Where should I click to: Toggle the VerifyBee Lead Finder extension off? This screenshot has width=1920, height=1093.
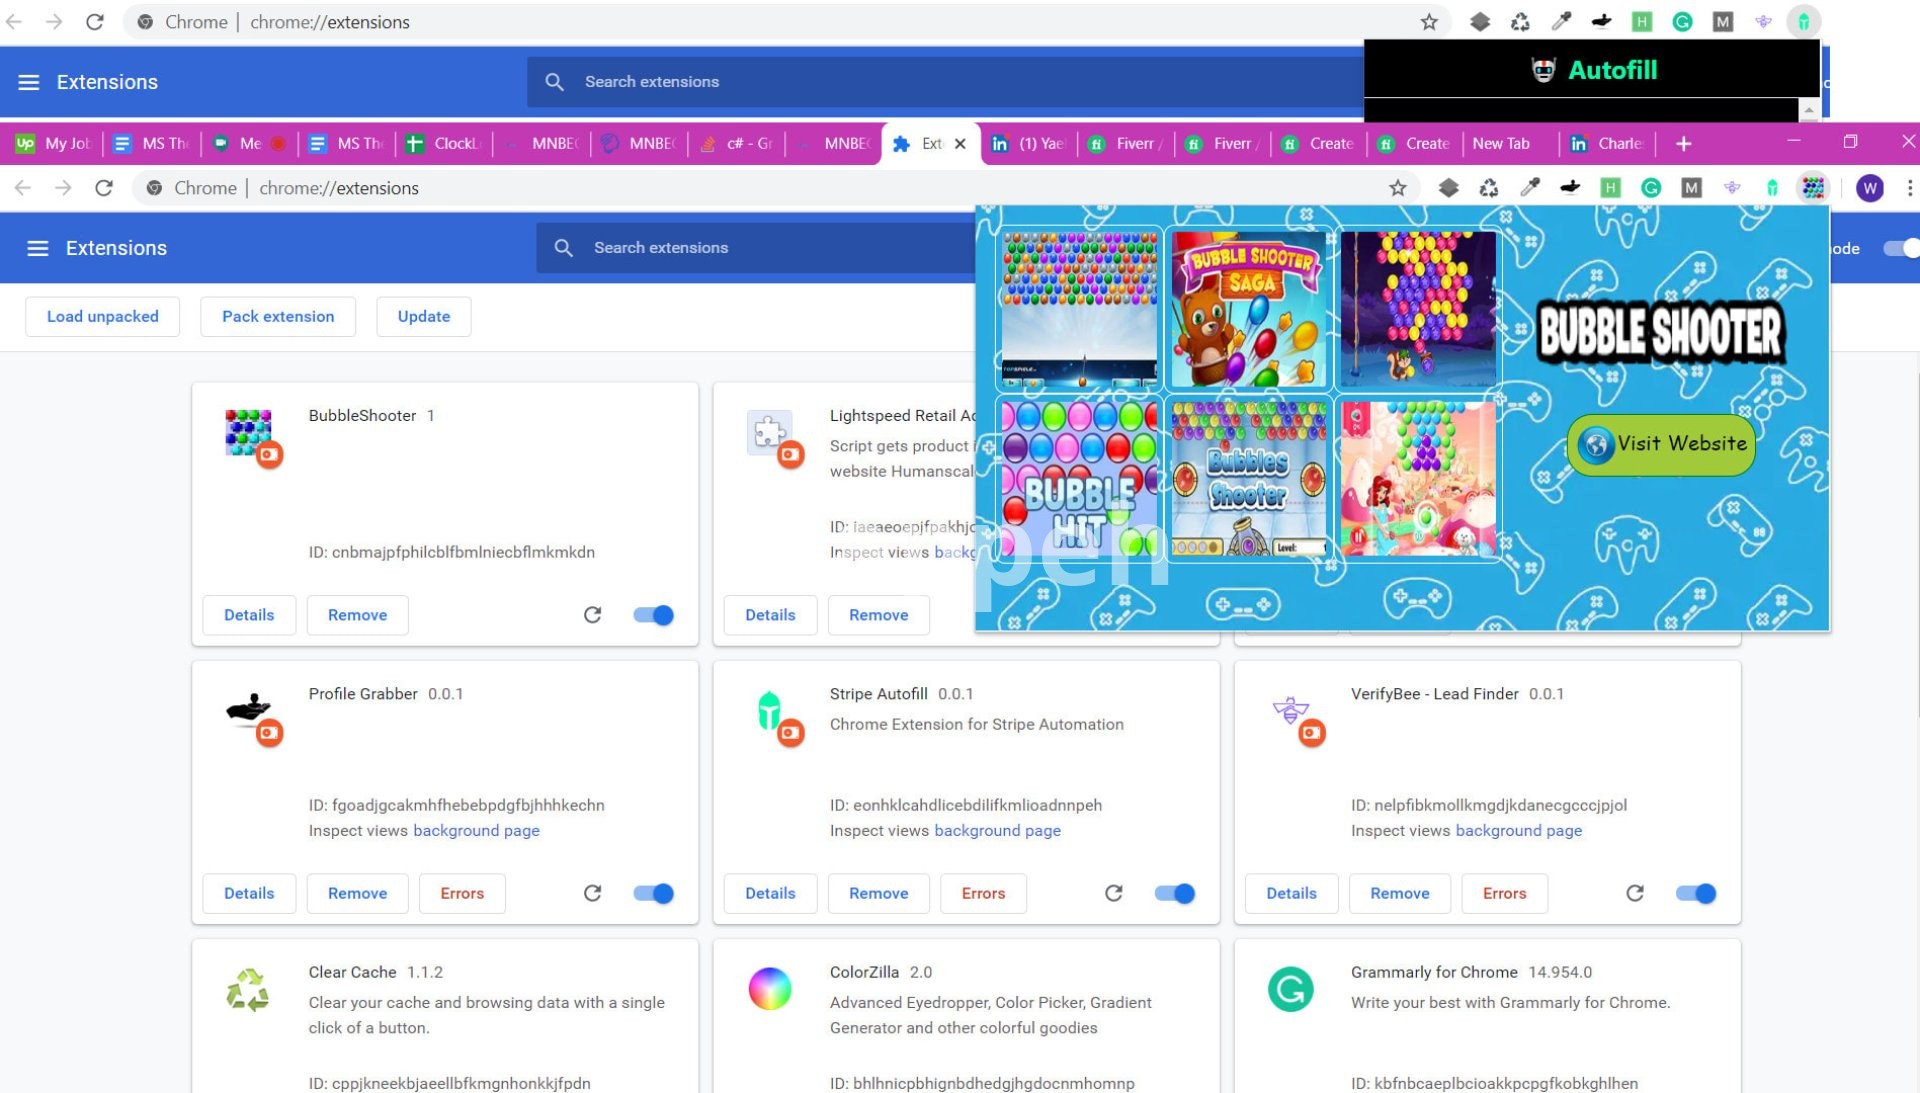[x=1695, y=893]
